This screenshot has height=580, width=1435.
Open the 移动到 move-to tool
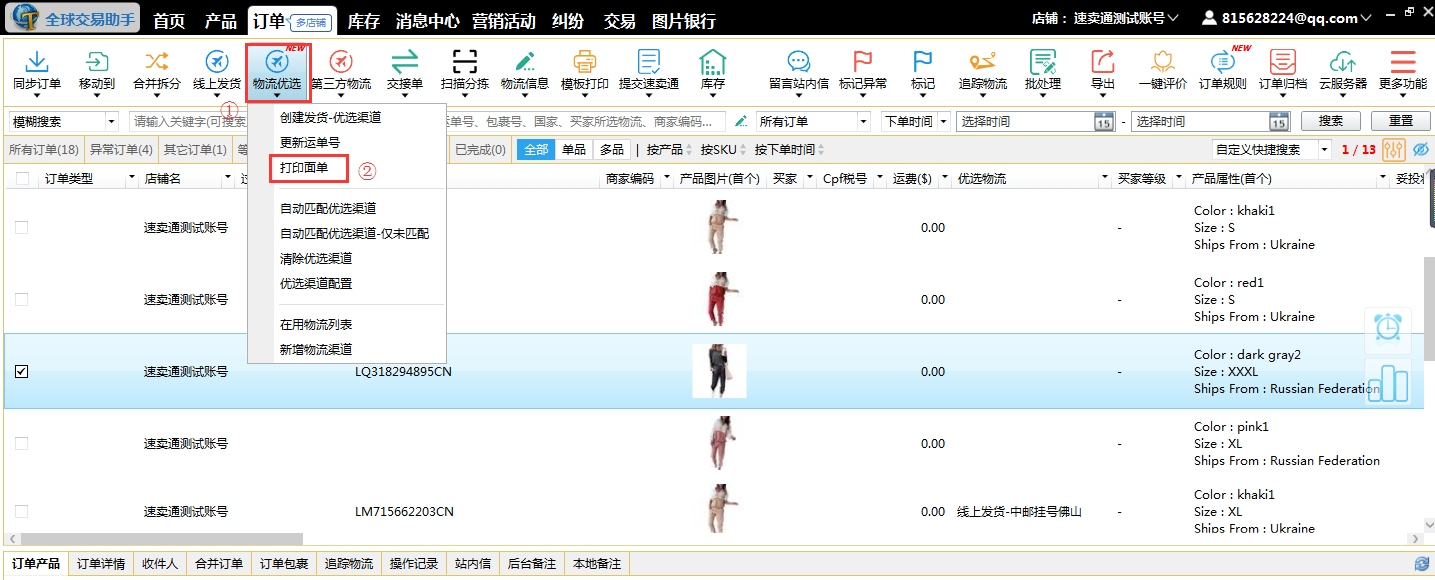97,61
